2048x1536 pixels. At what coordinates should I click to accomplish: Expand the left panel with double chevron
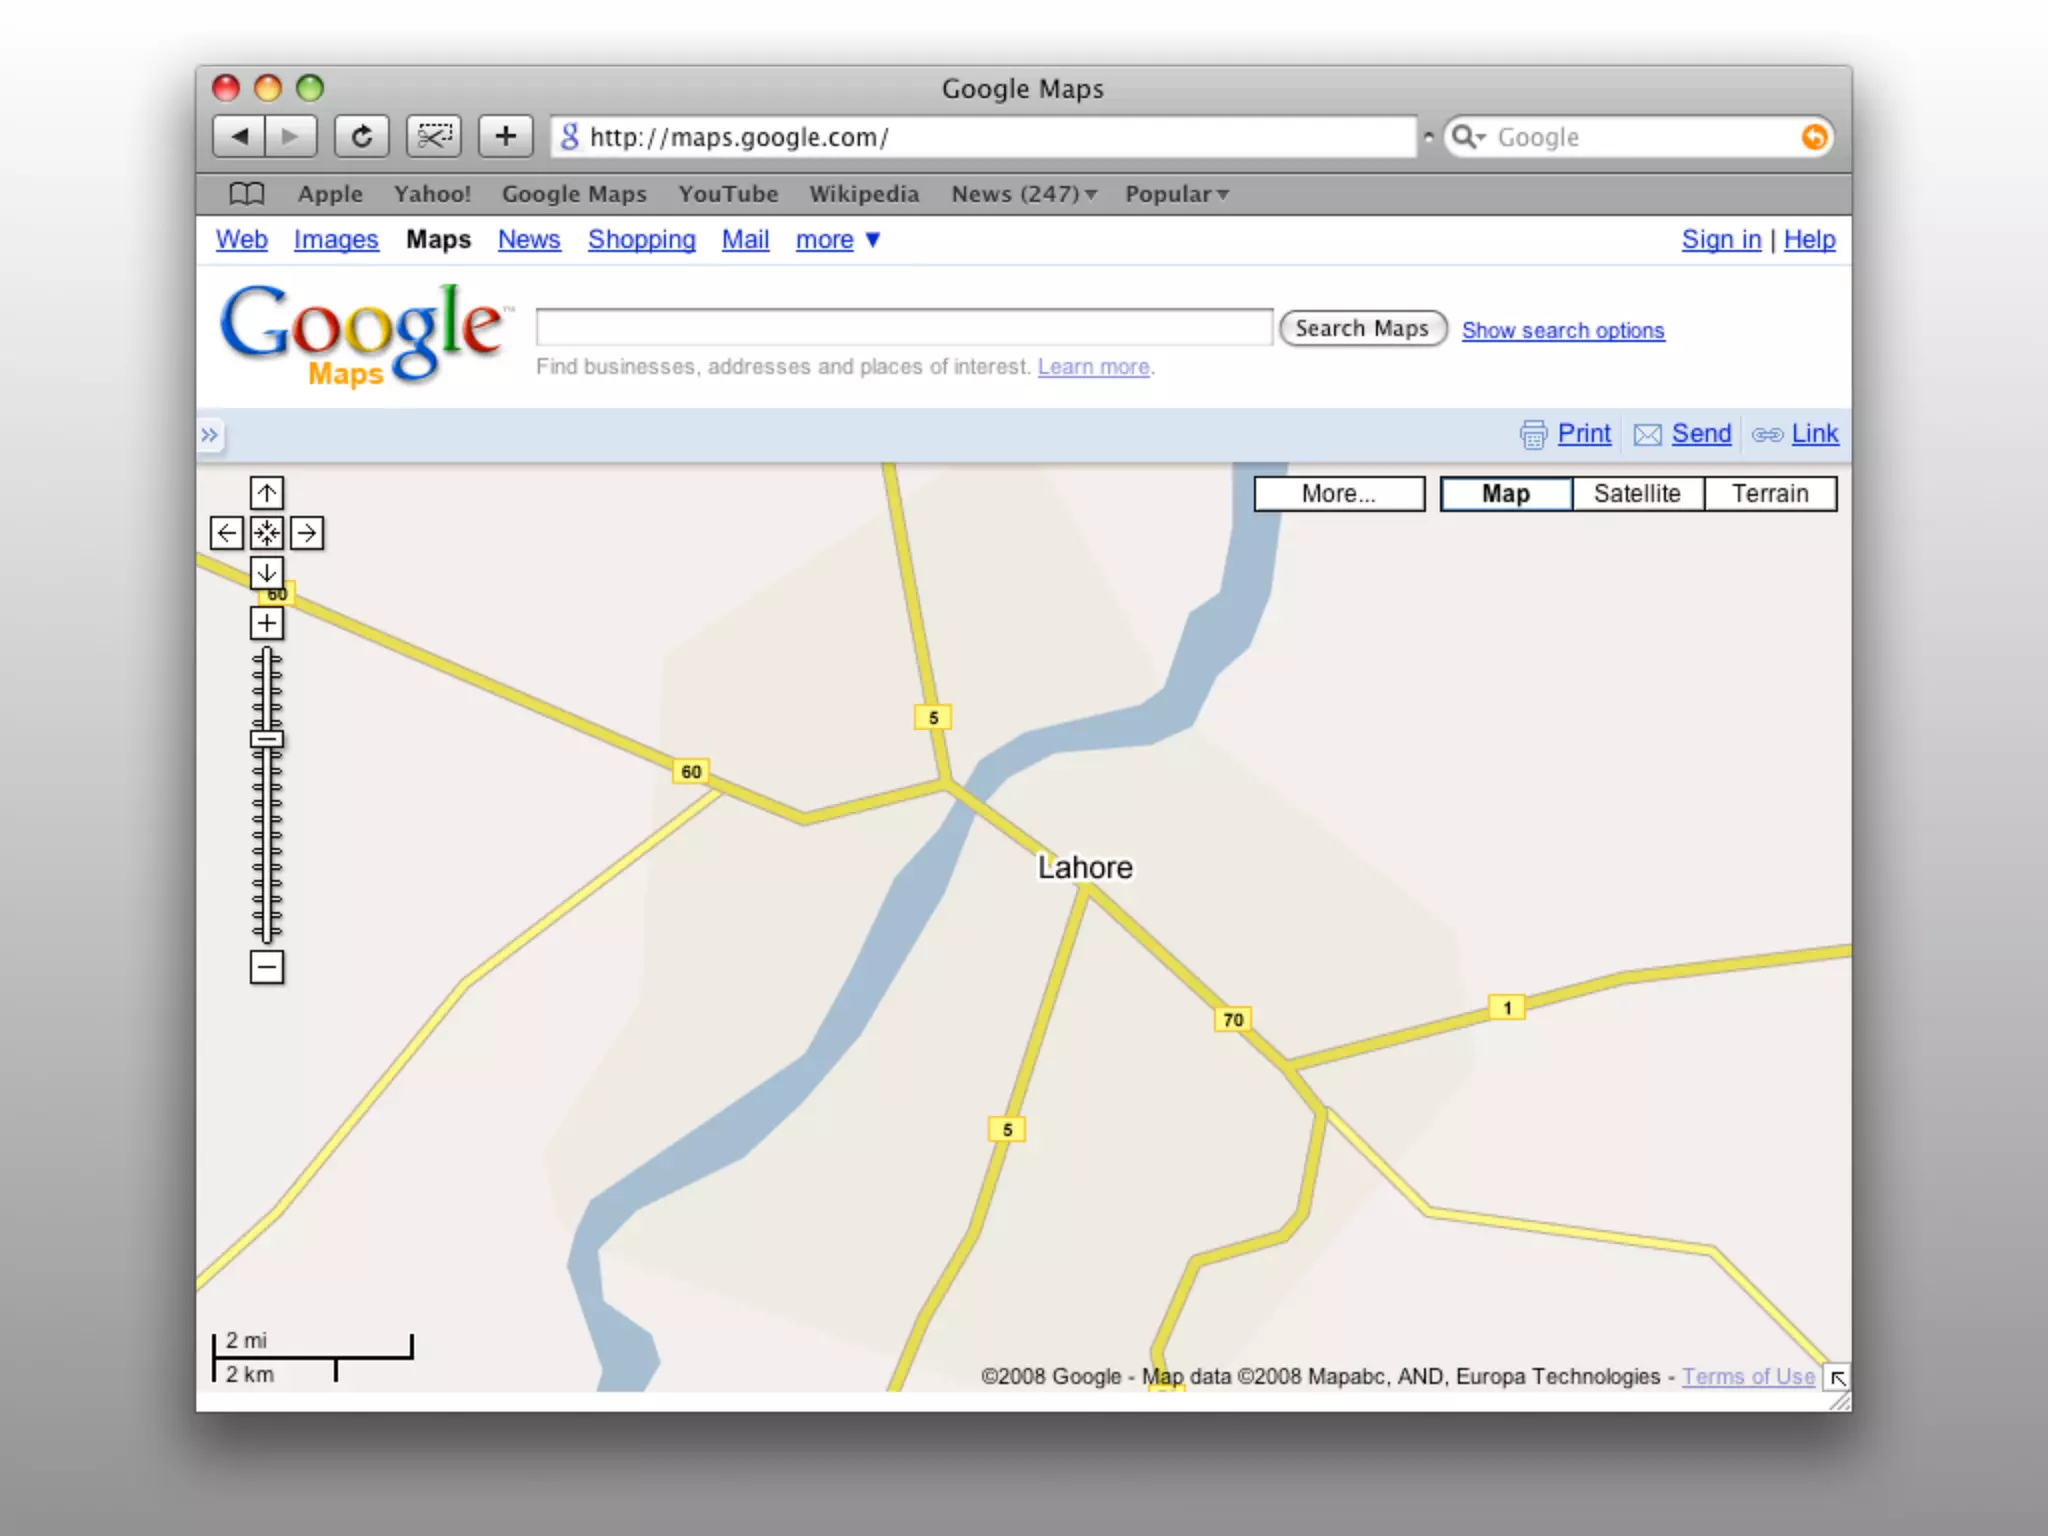[x=209, y=435]
